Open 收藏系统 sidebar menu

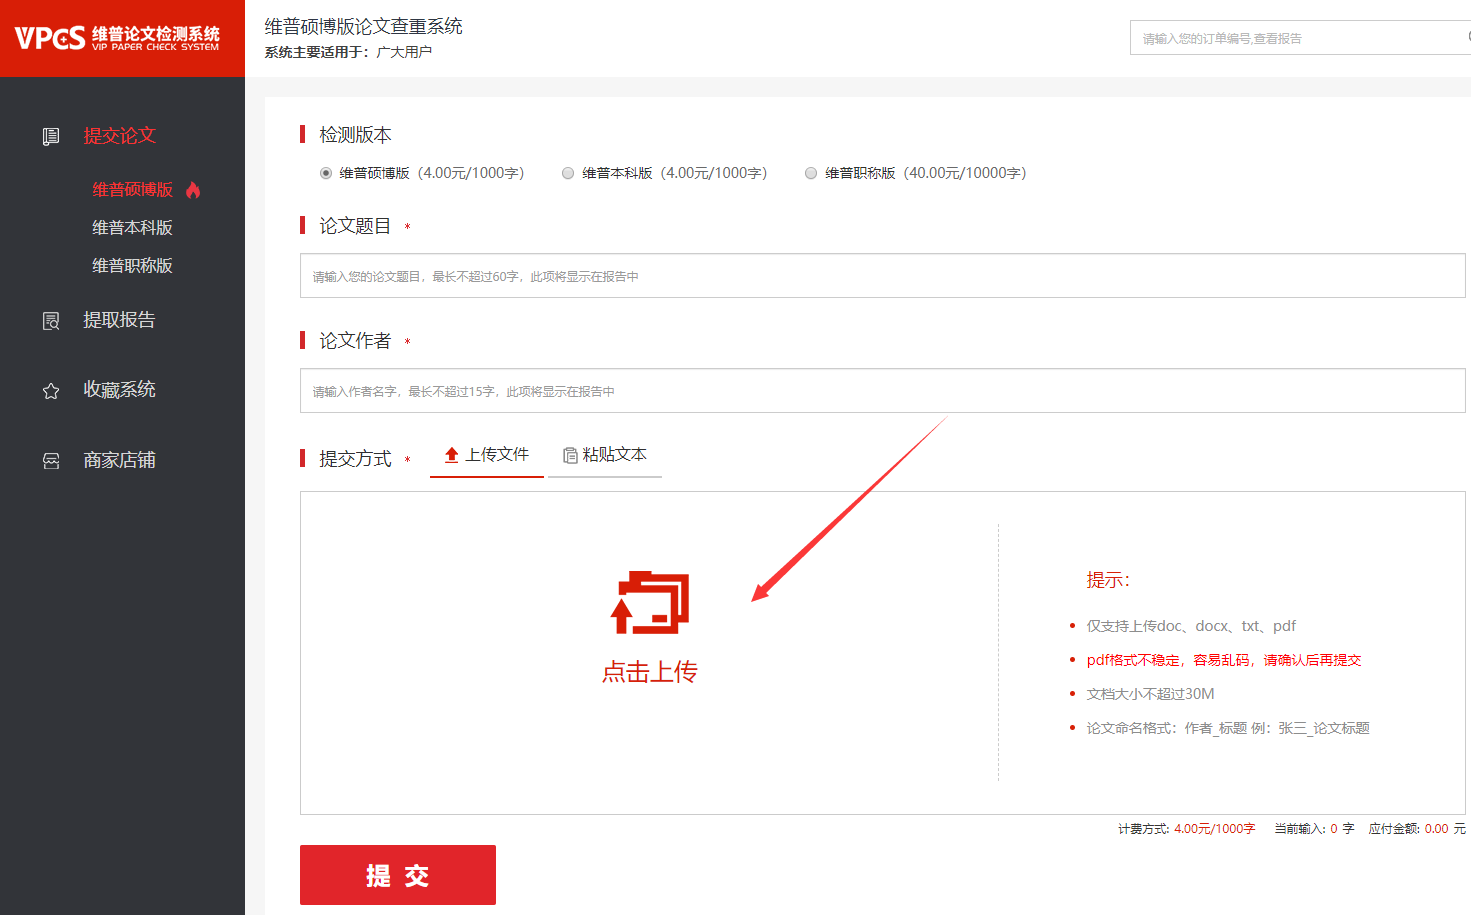(120, 390)
